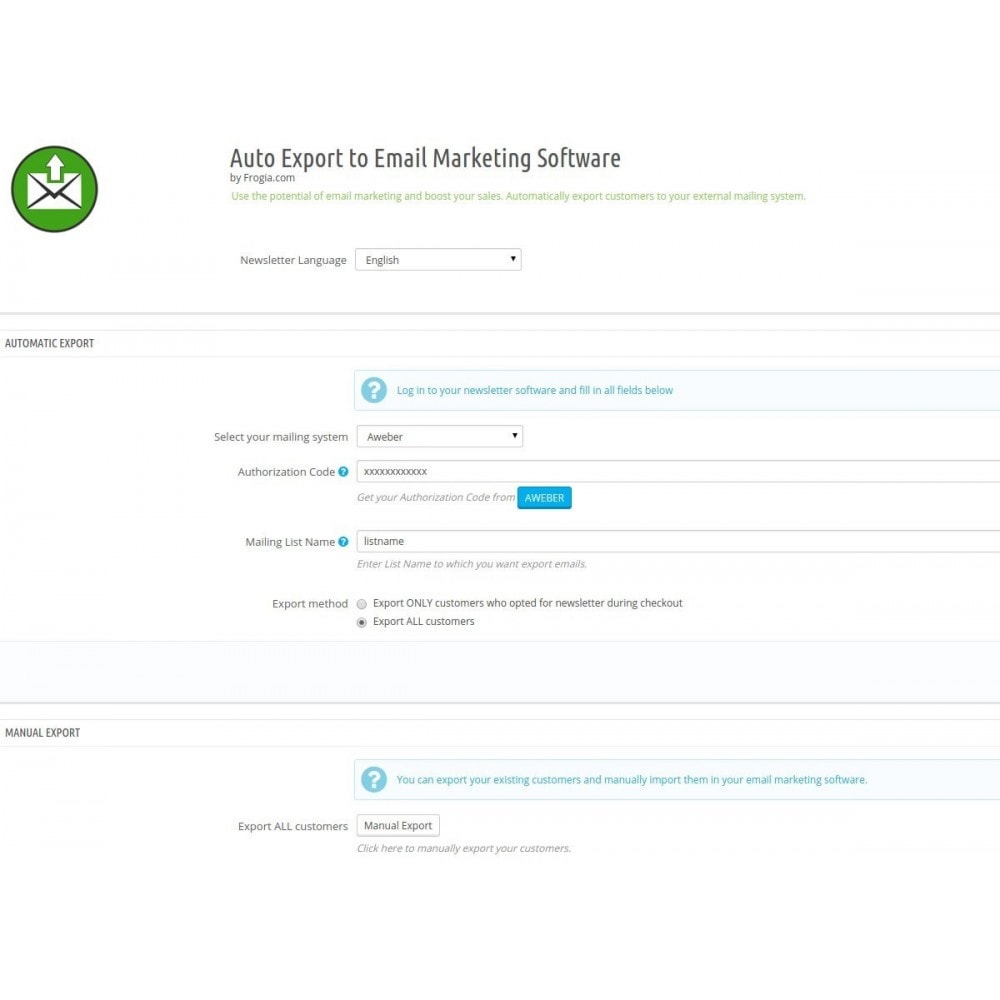
Task: Open the Newsletter Language dropdown
Action: coord(438,260)
